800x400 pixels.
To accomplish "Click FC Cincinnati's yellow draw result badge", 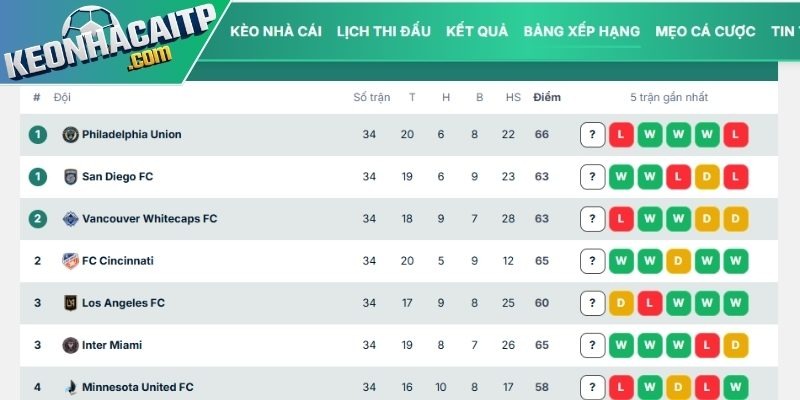I will click(x=679, y=261).
